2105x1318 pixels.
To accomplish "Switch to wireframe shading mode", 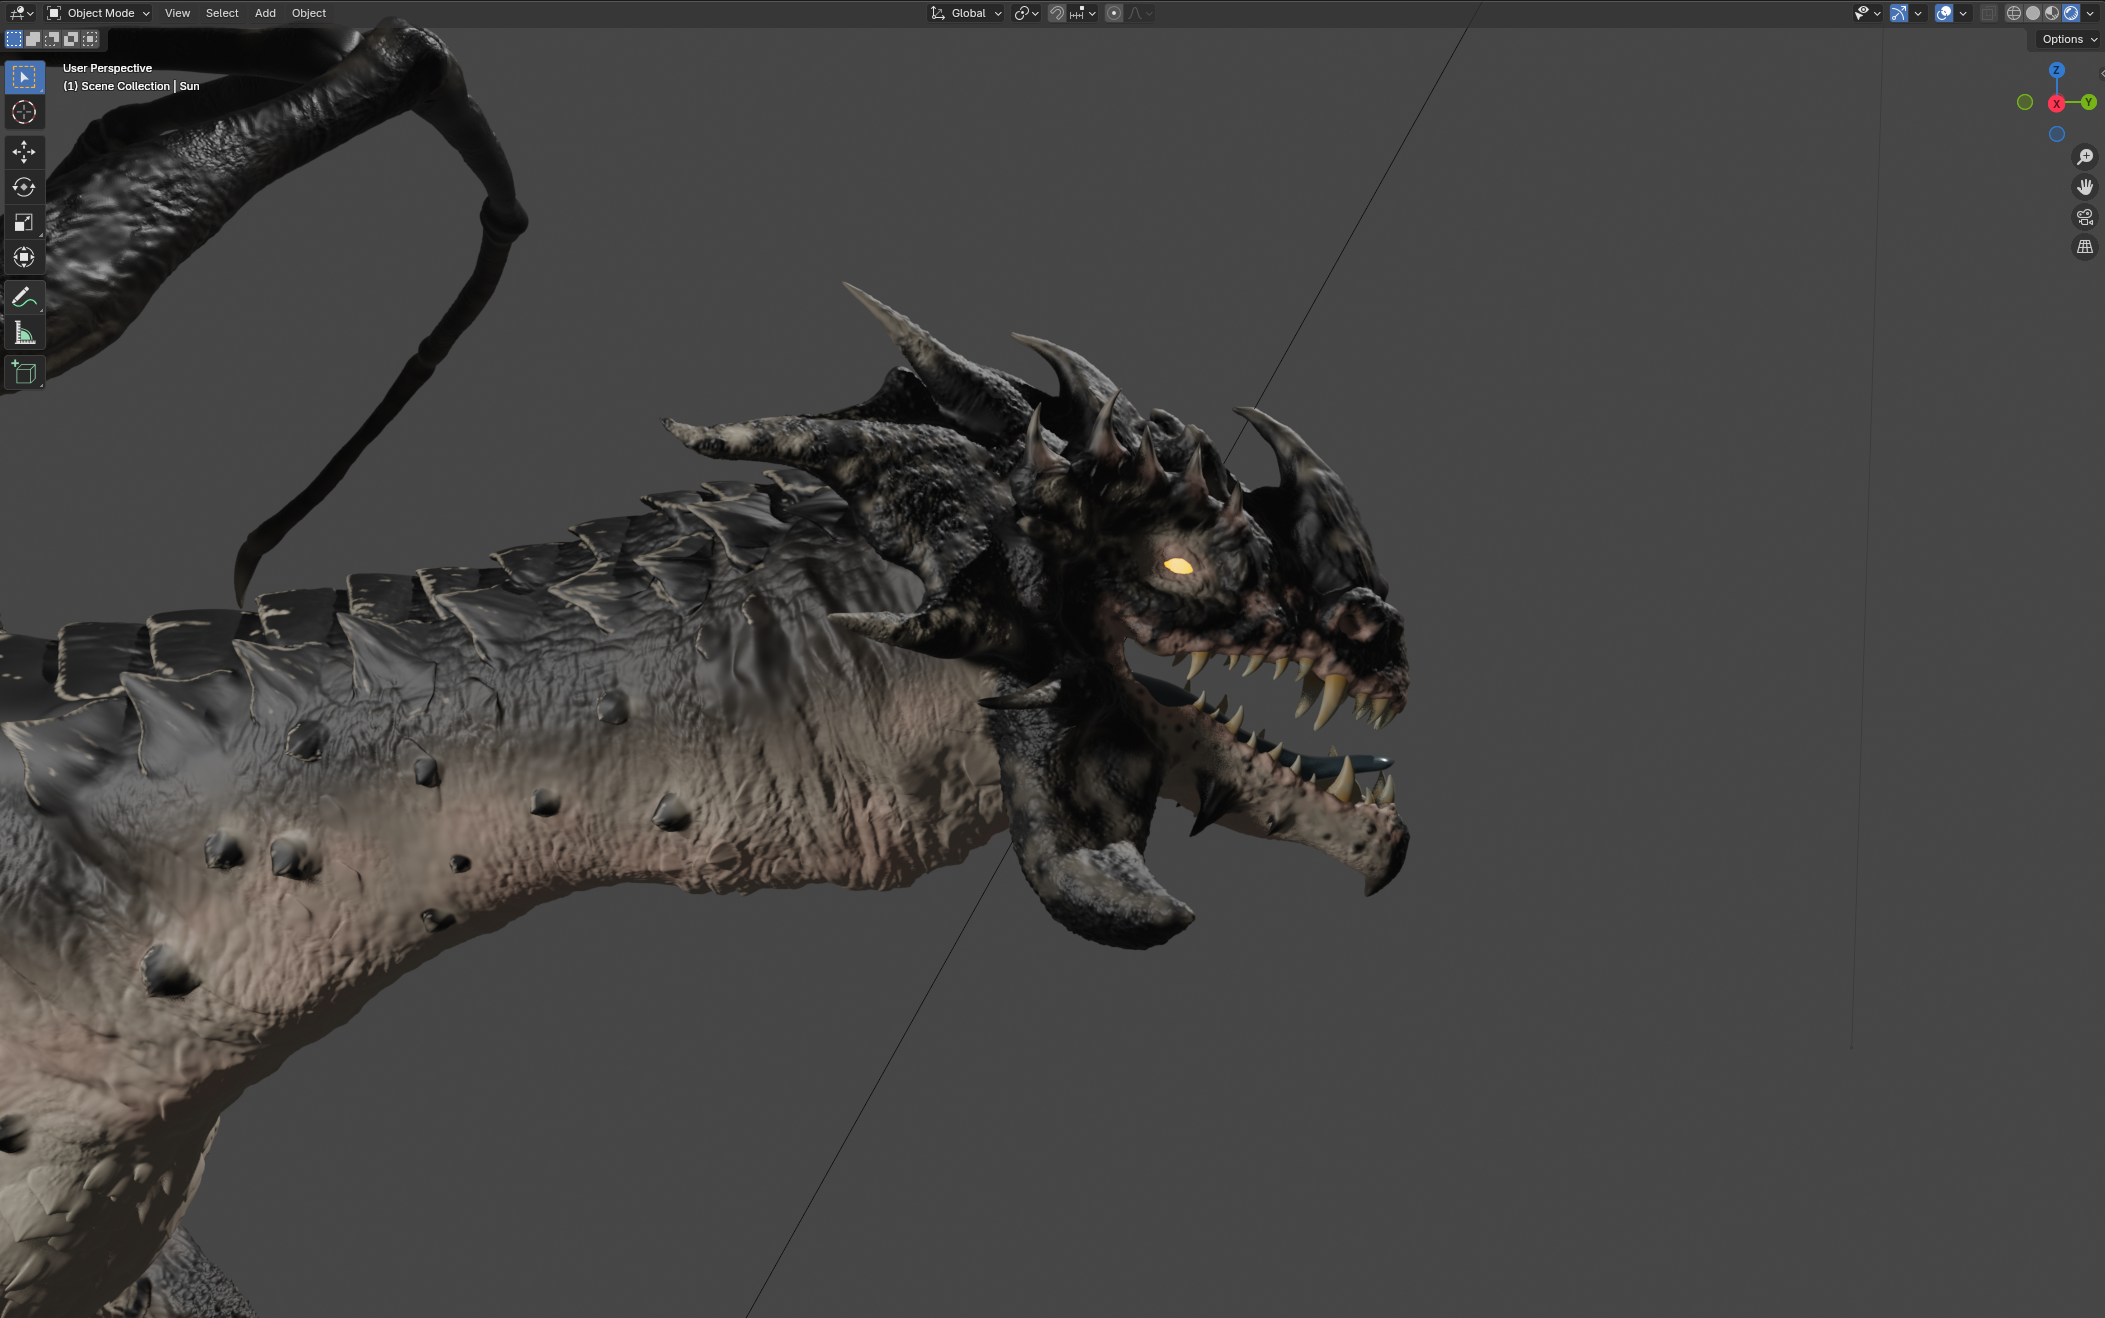I will tap(2014, 13).
